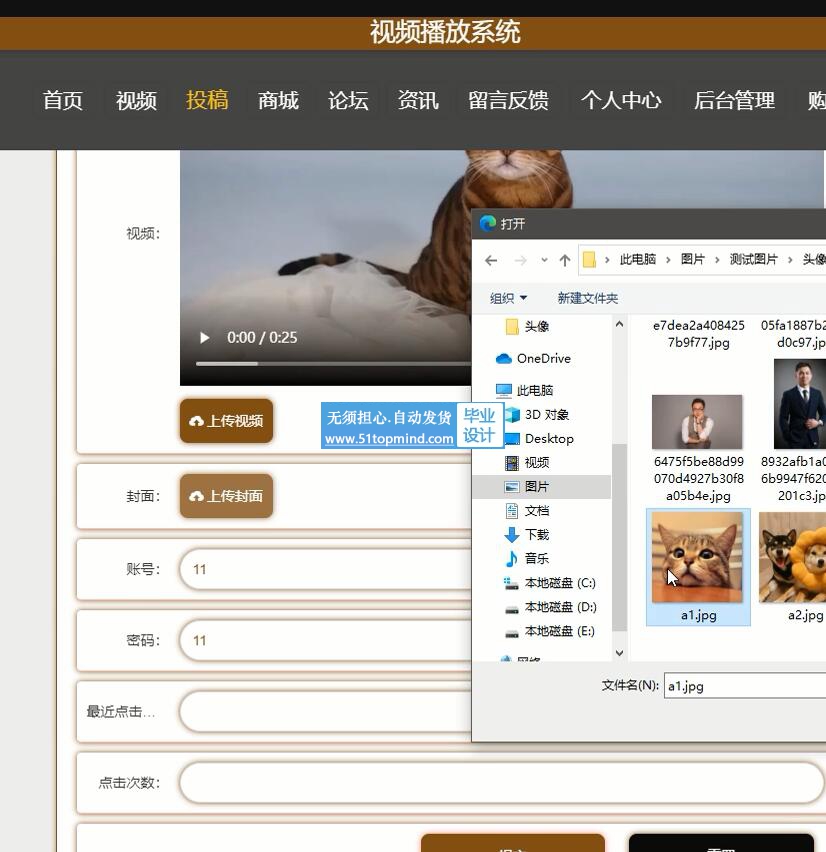The image size is (826, 852).
Task: Click the sidebar scroll-down arrow
Action: (x=619, y=653)
